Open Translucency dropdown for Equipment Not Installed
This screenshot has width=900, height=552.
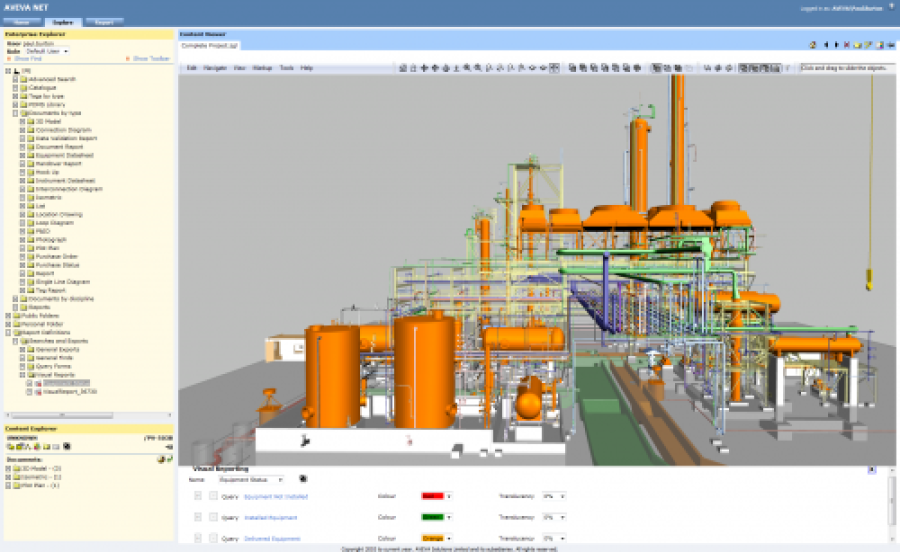coord(554,496)
